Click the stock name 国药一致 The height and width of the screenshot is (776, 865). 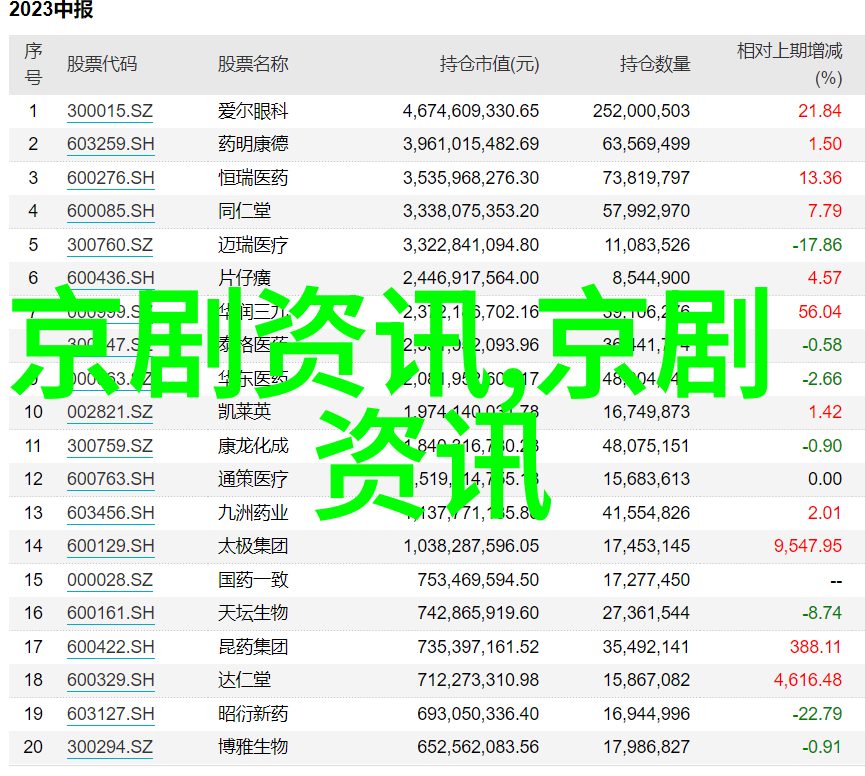pyautogui.click(x=253, y=580)
